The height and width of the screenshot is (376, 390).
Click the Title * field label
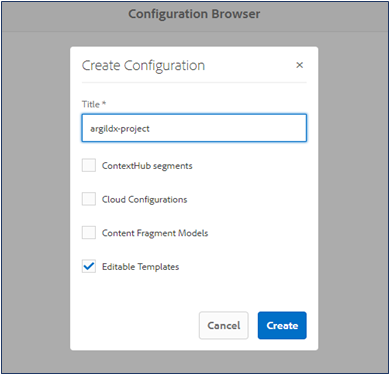click(x=94, y=104)
